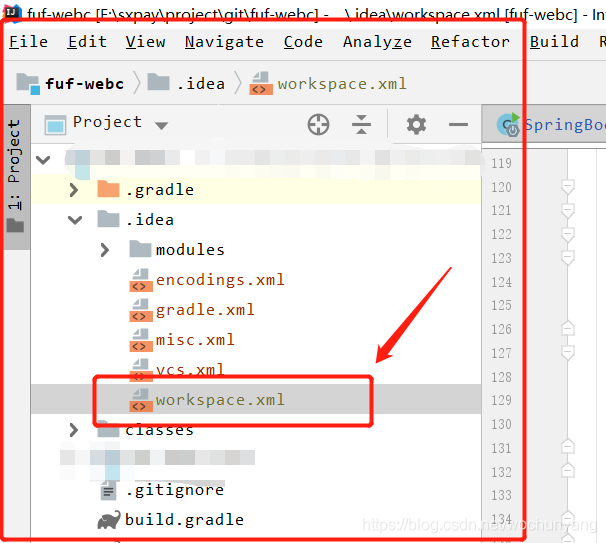Open the Code menu

303,41
